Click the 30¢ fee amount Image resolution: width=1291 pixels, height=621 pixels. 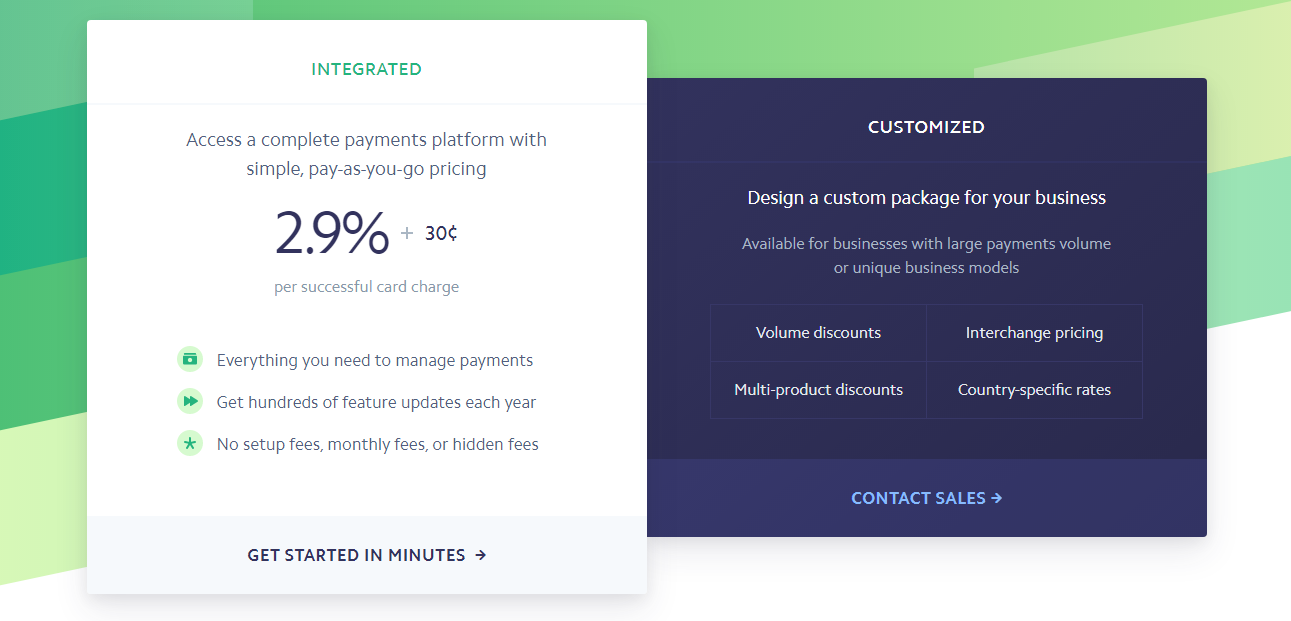click(441, 234)
